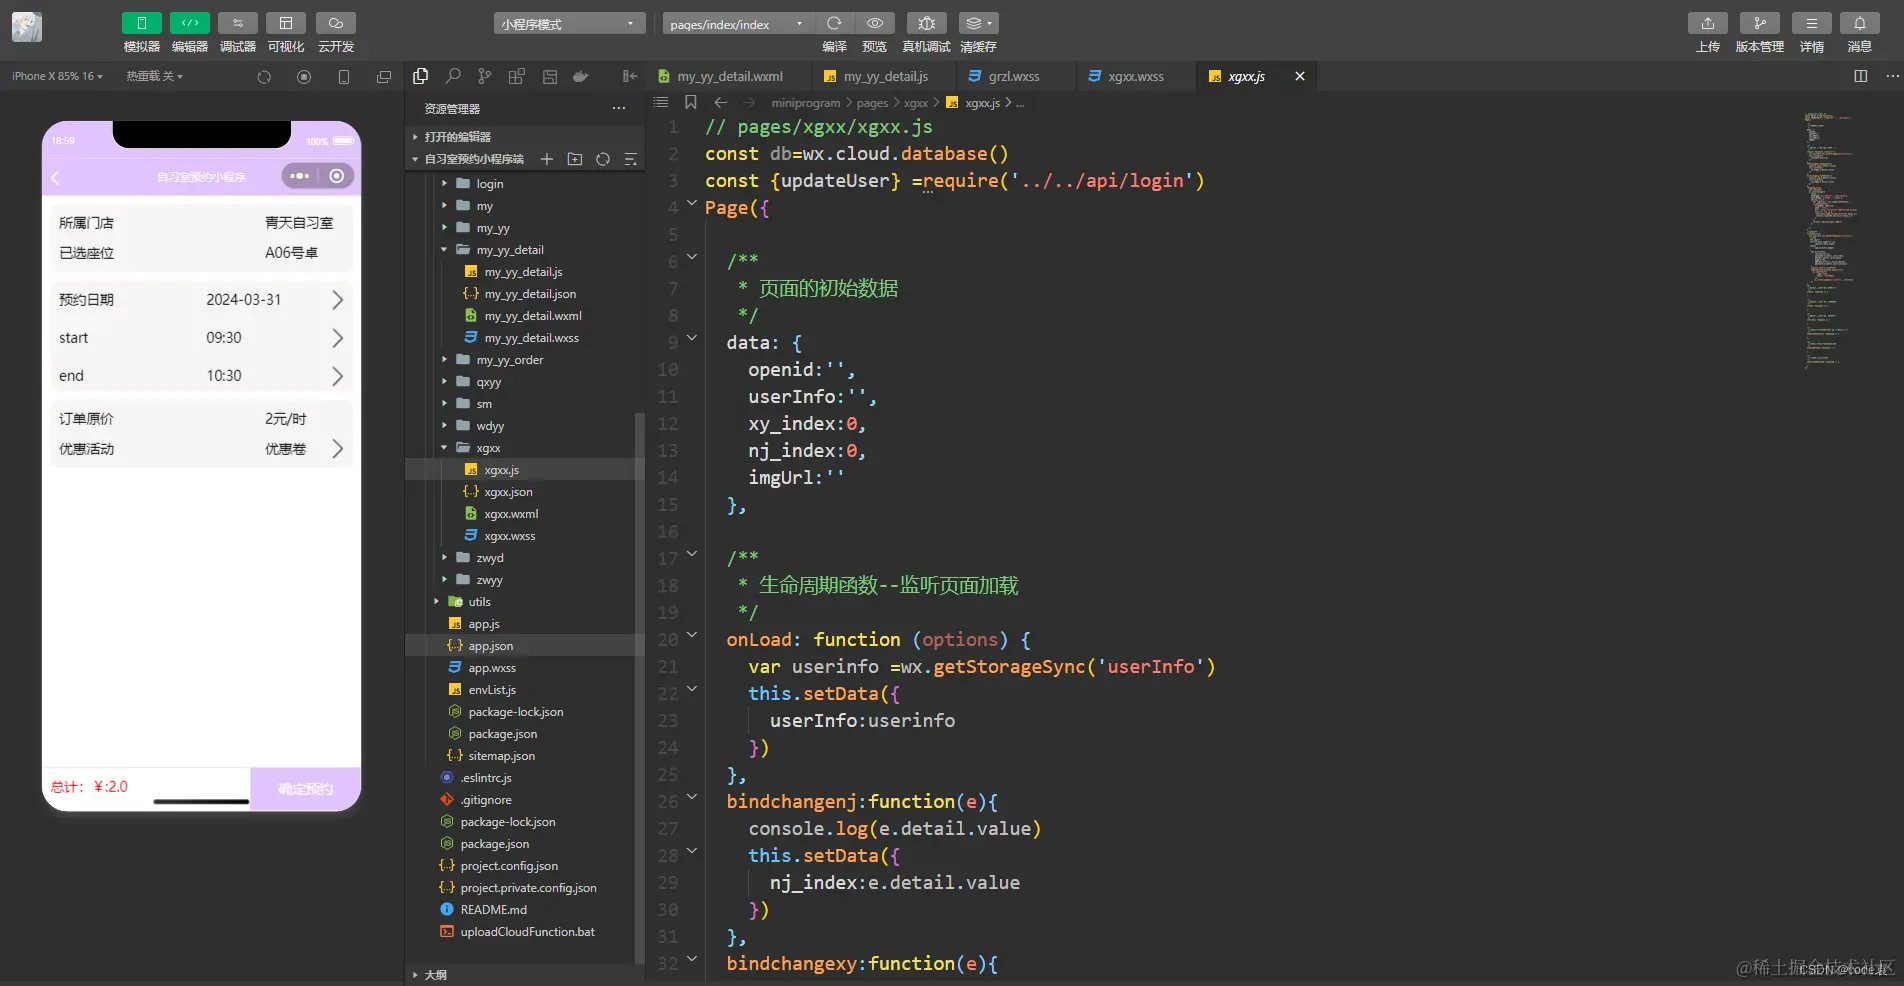Switch to my_yy_detail.wxml tab

728,76
